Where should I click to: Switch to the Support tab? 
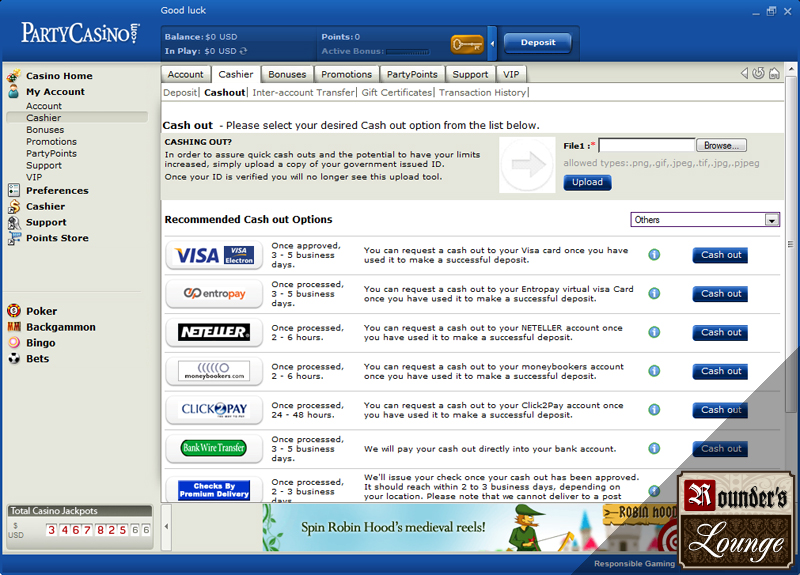point(470,74)
